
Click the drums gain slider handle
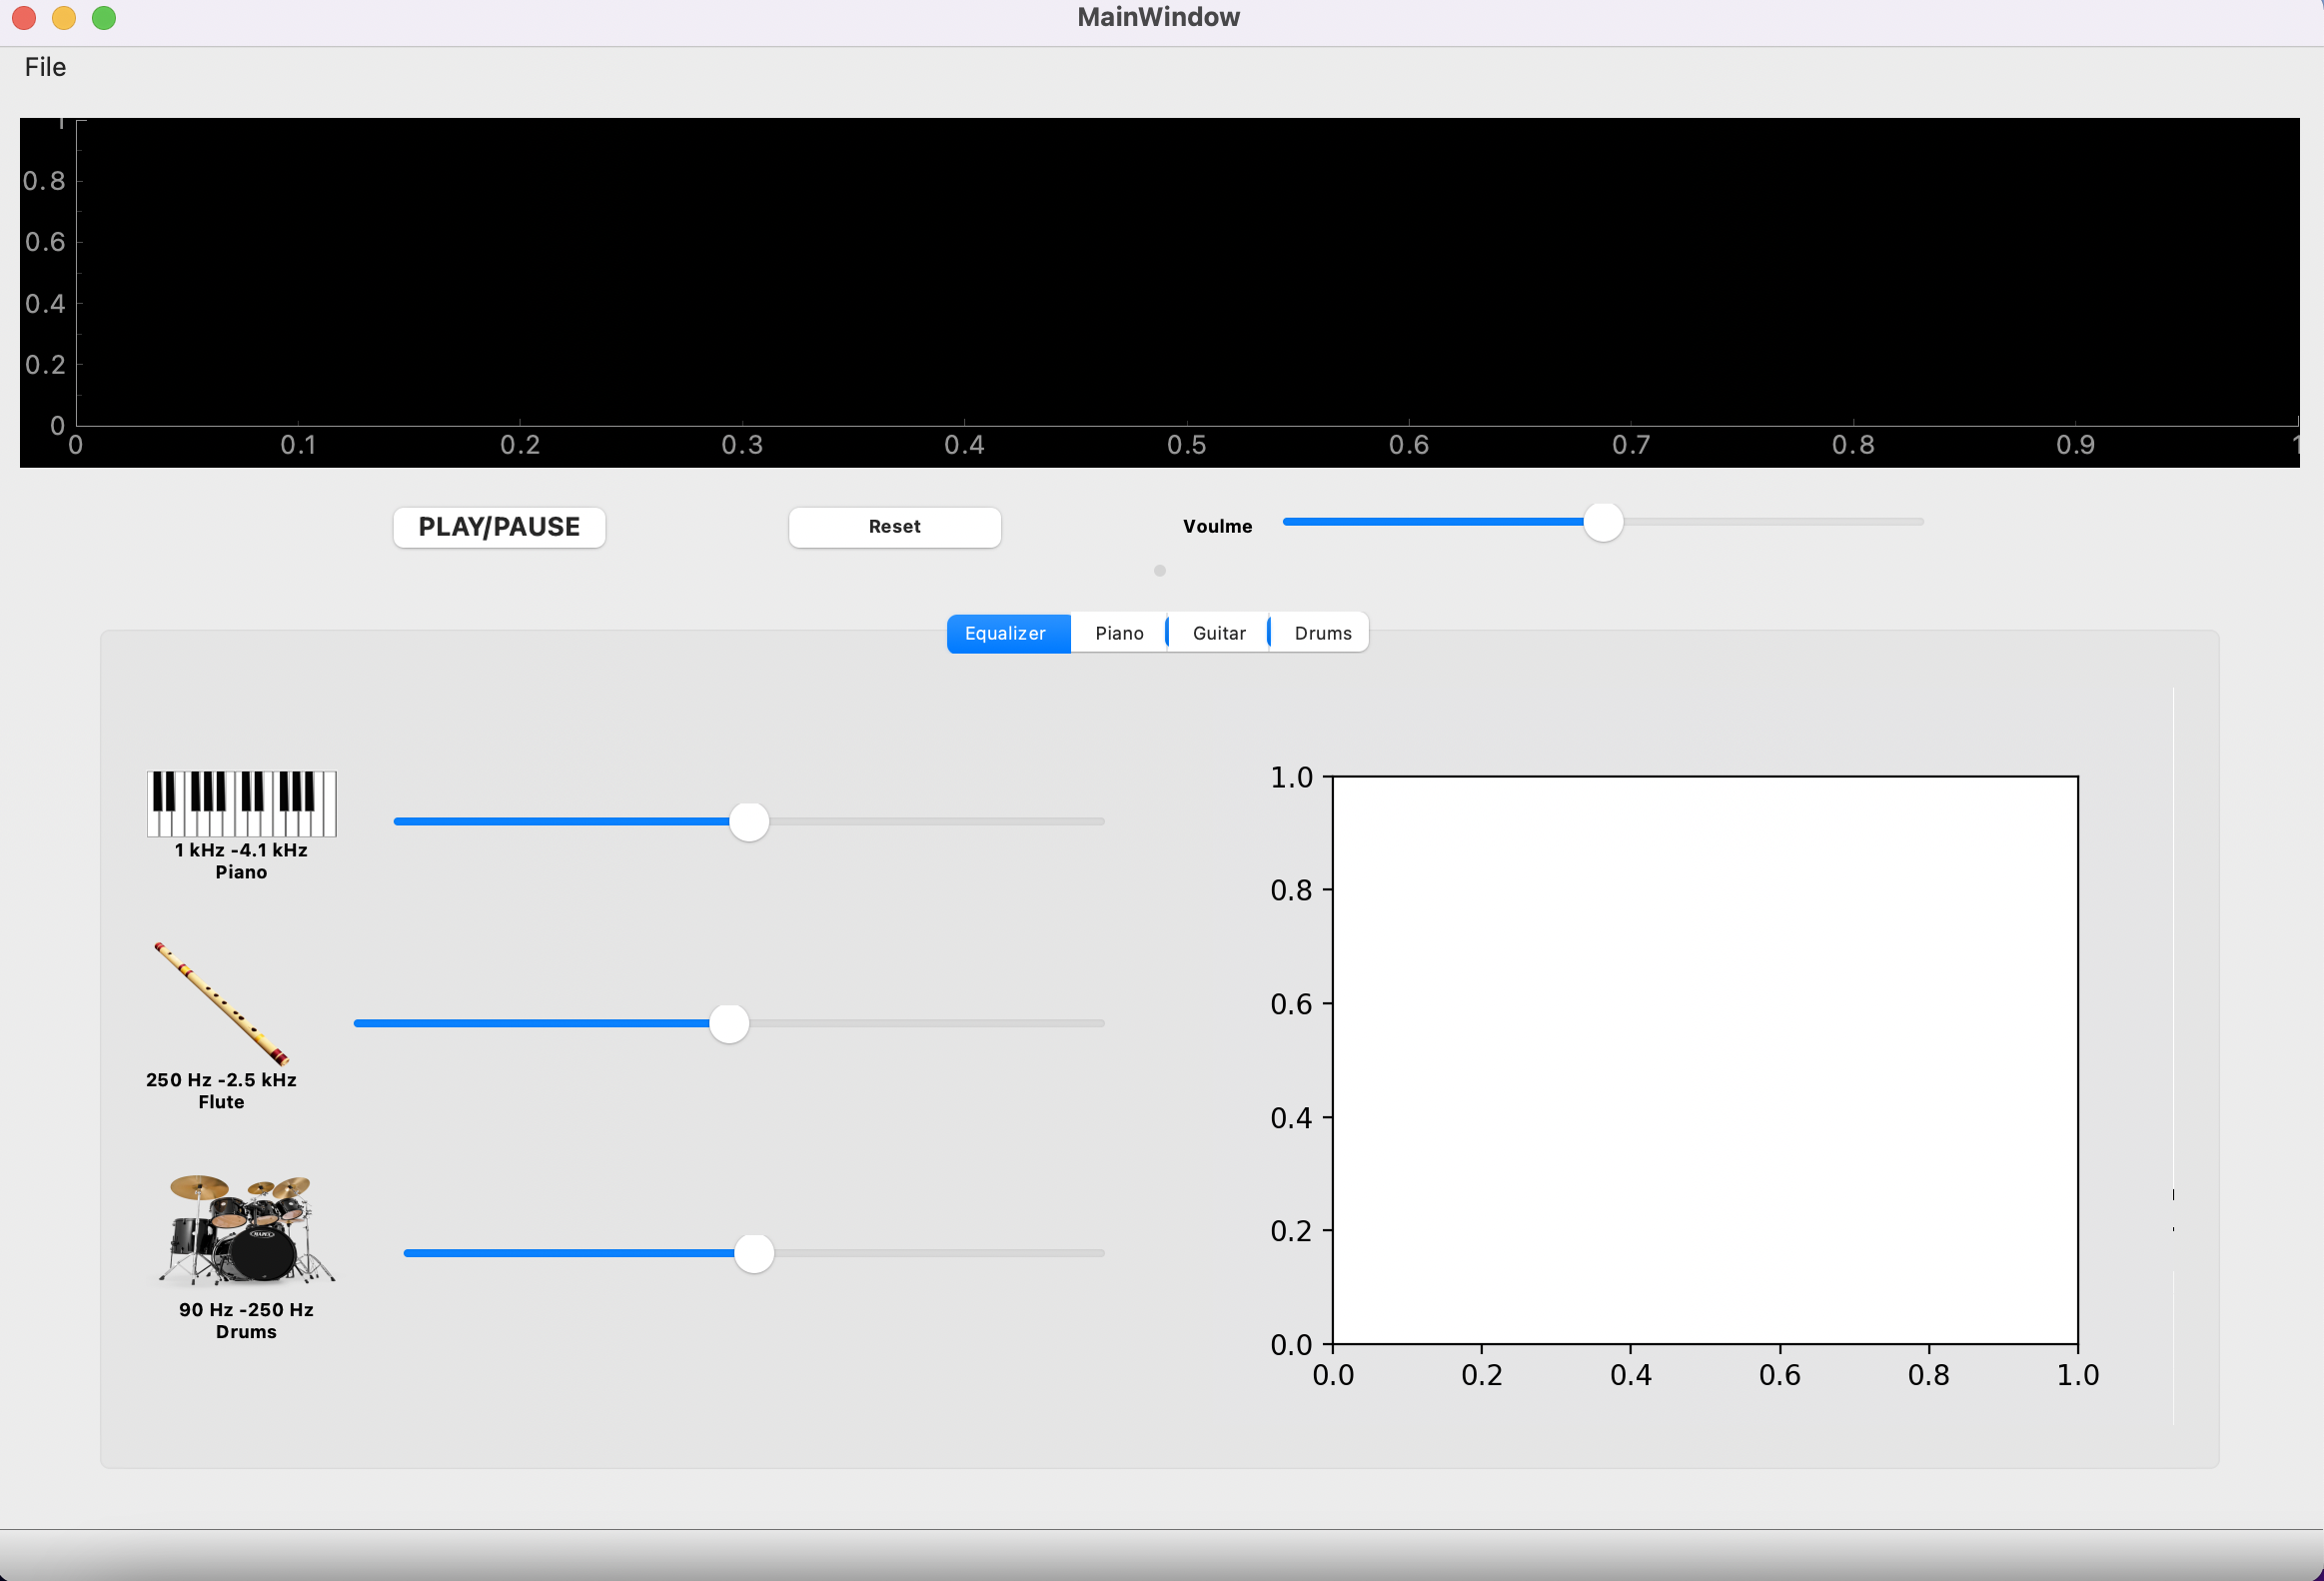click(x=754, y=1253)
